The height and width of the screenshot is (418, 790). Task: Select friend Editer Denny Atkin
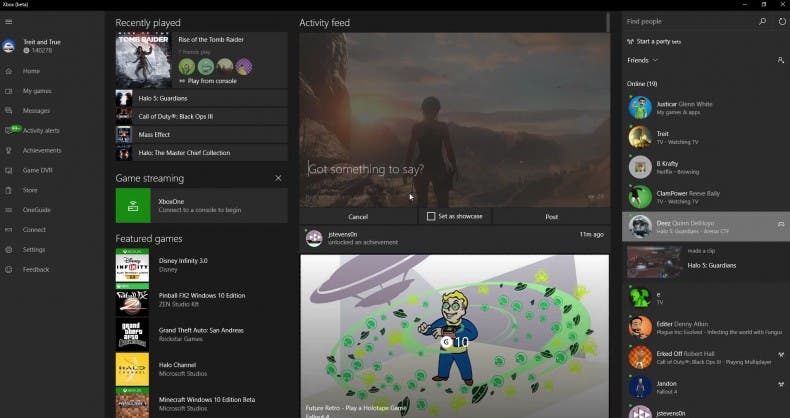click(x=705, y=328)
